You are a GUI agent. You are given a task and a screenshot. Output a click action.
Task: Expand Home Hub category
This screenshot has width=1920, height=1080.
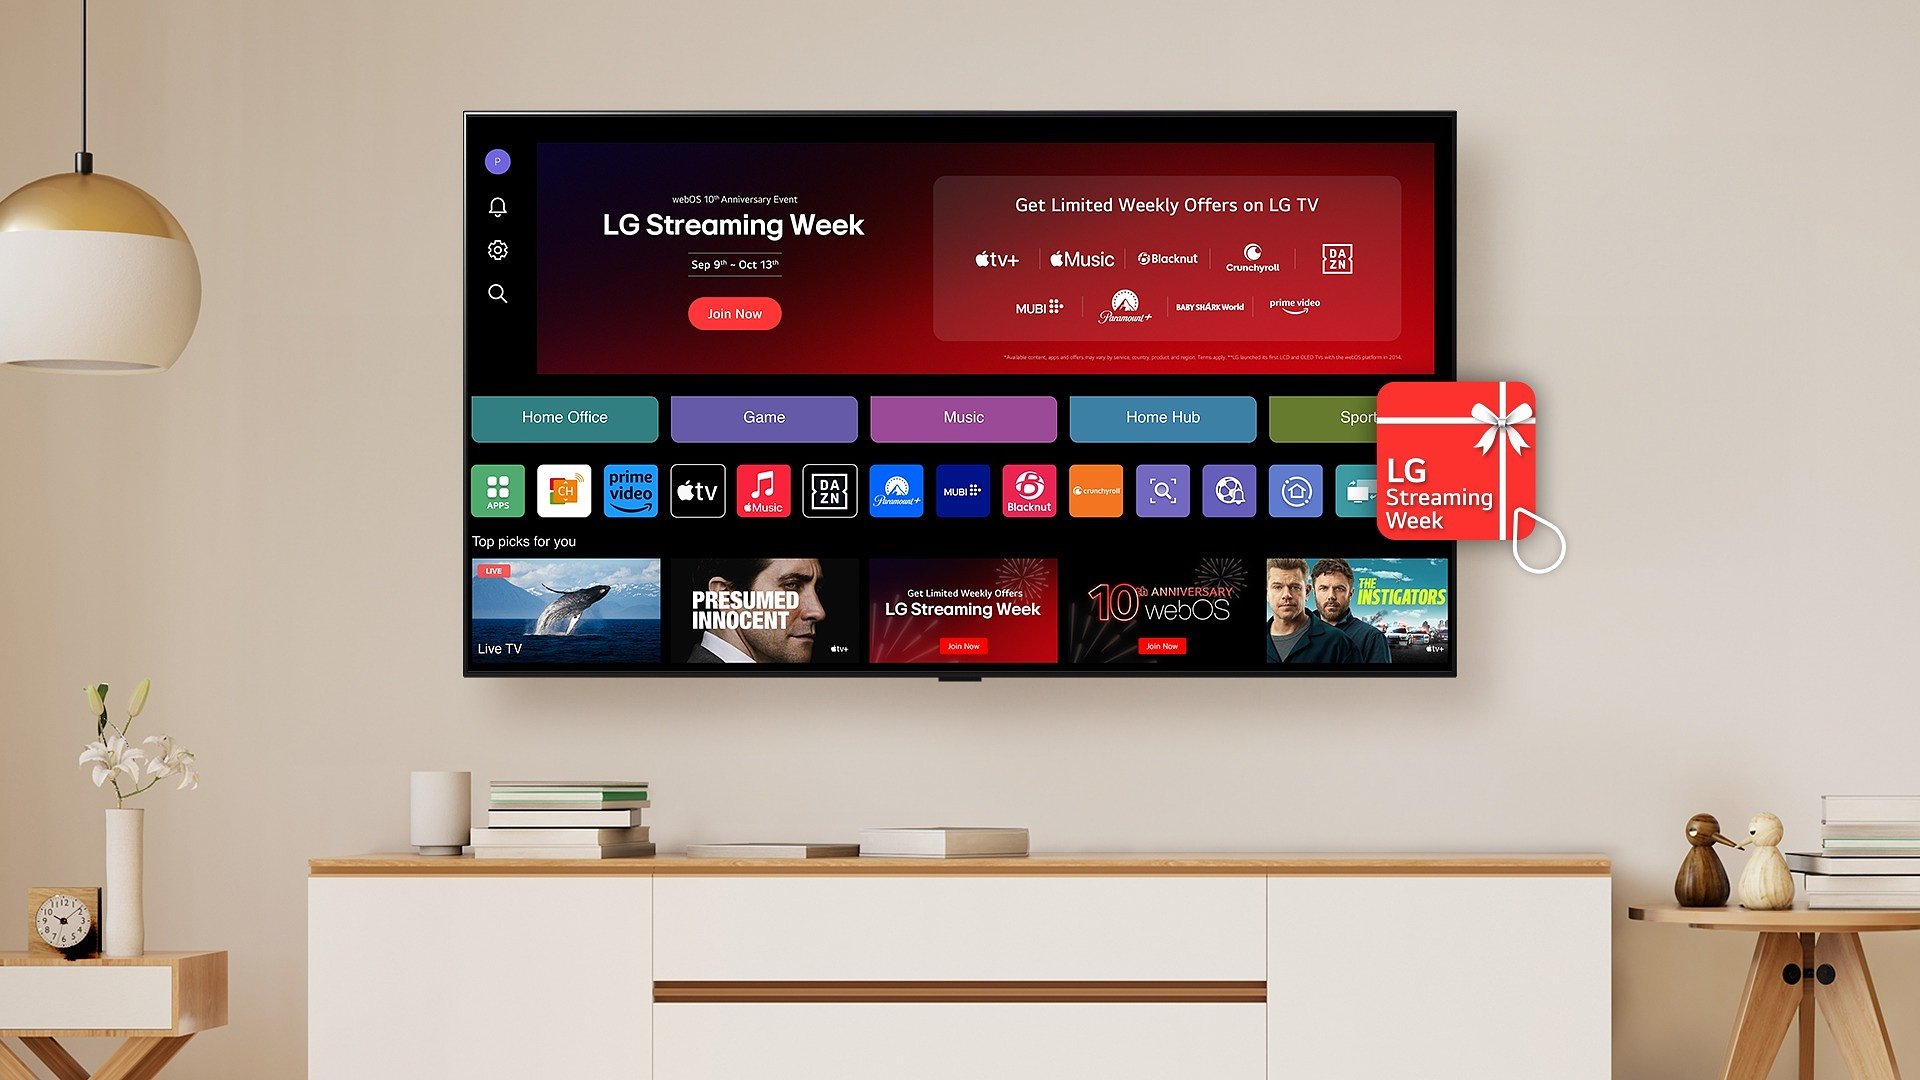(1162, 417)
